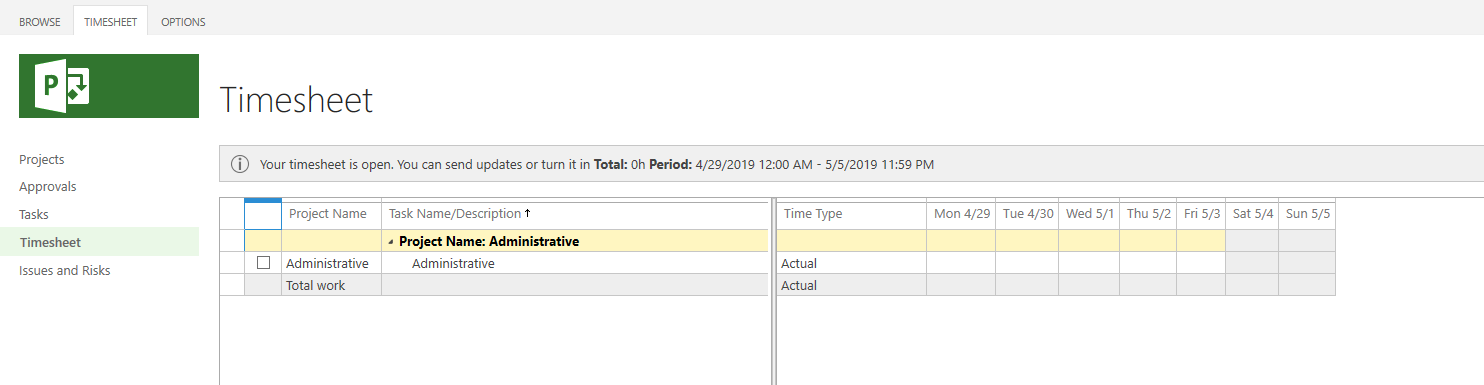Collapse the Project Name: Administrative group
The height and width of the screenshot is (385, 1484).
click(391, 242)
